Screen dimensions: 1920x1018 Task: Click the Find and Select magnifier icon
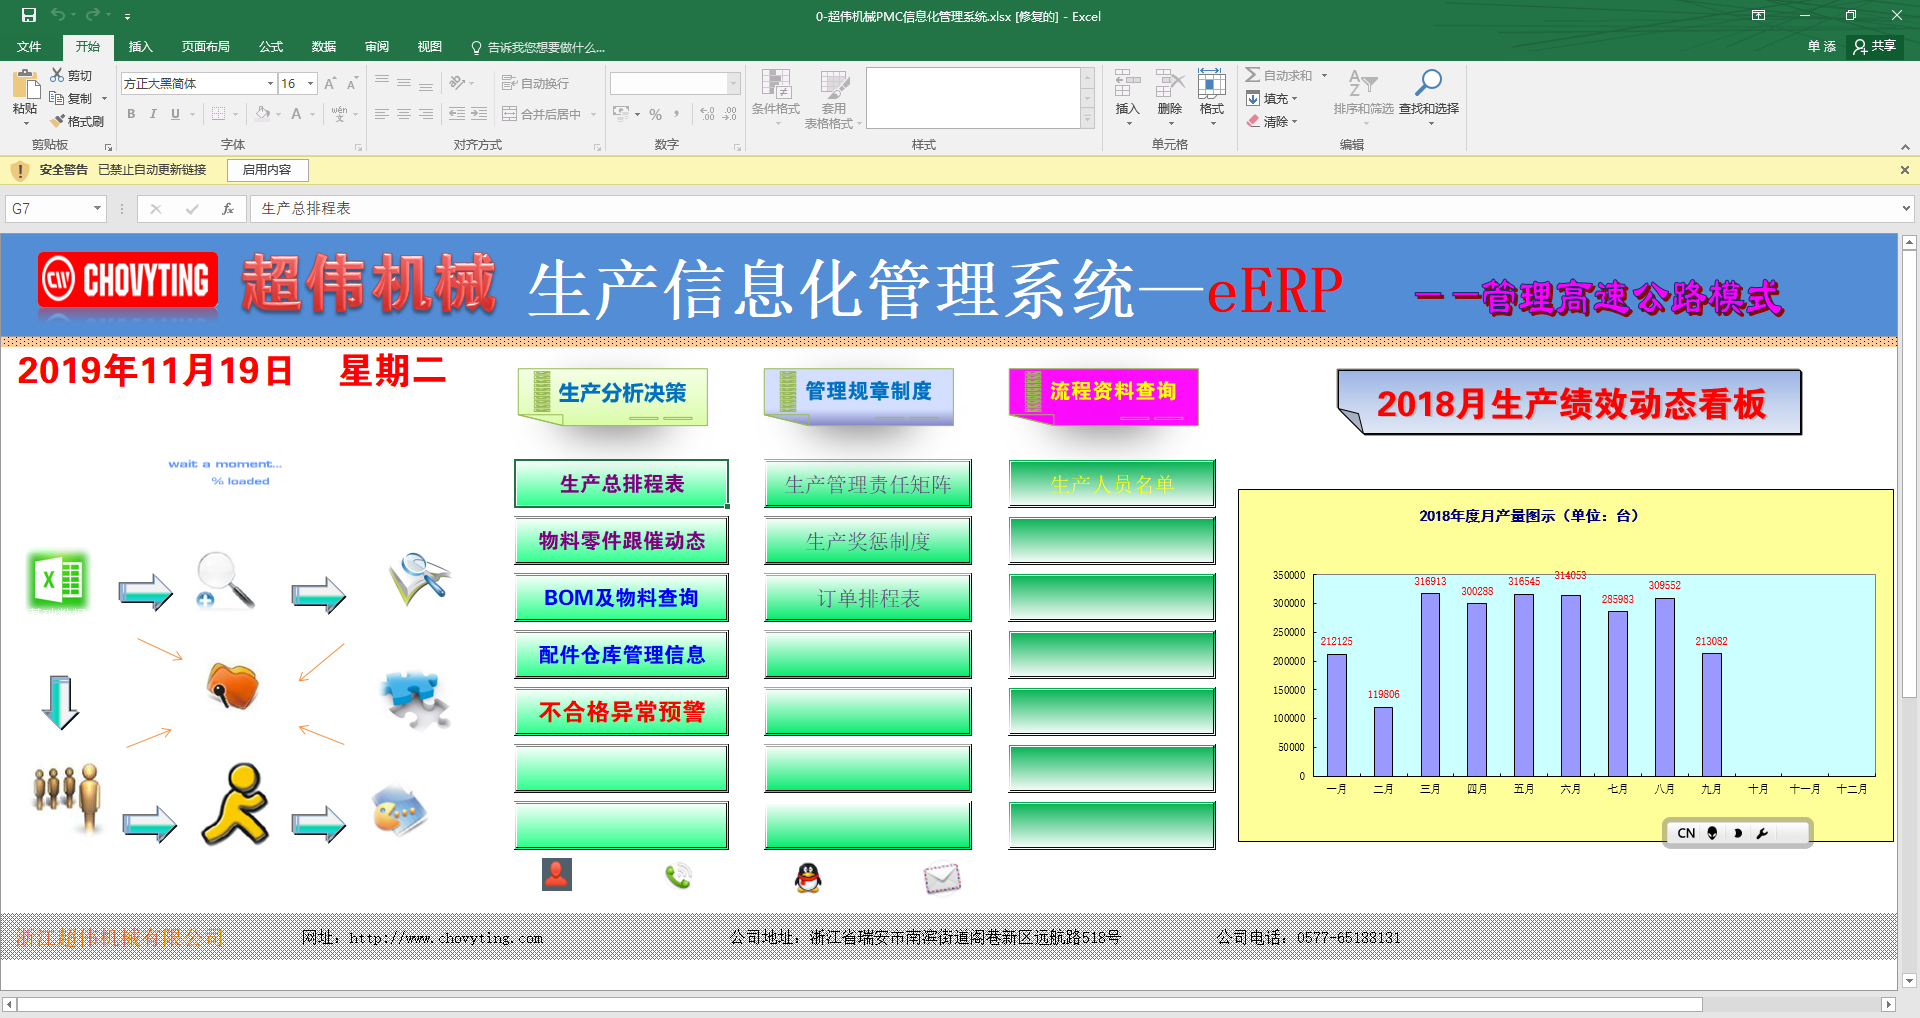[x=1428, y=83]
